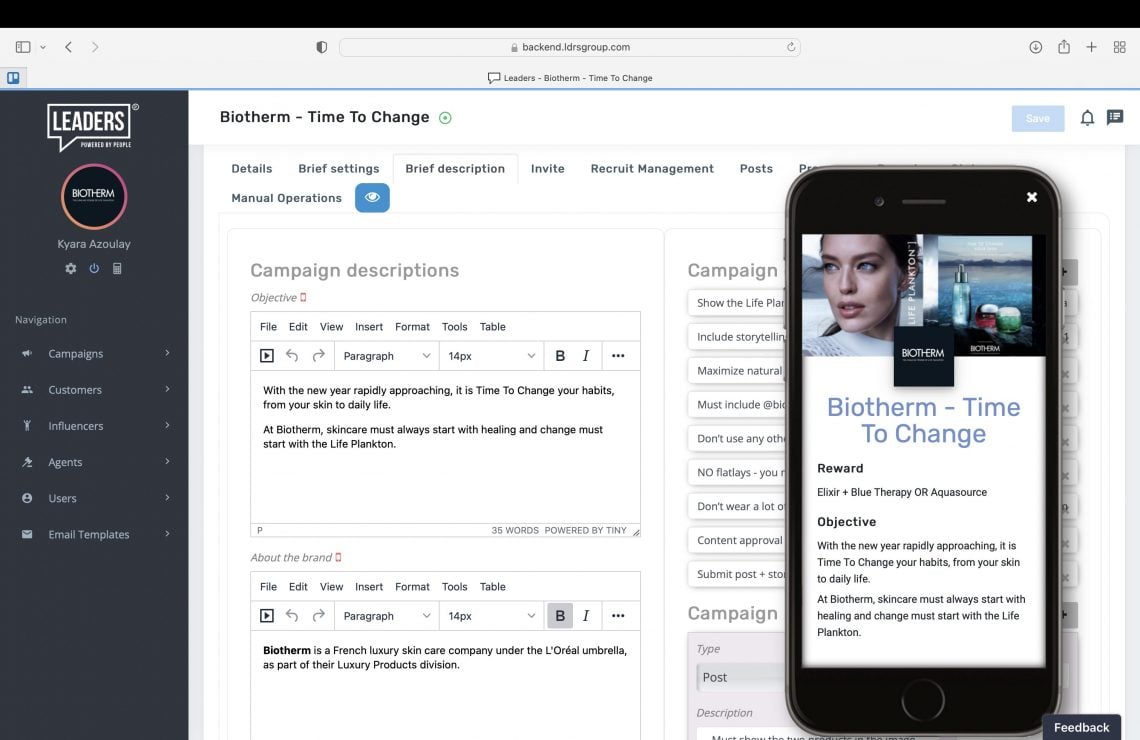This screenshot has width=1140, height=740.
Task: Open the Paragraph style dropdown in the Objective editor
Action: [386, 355]
